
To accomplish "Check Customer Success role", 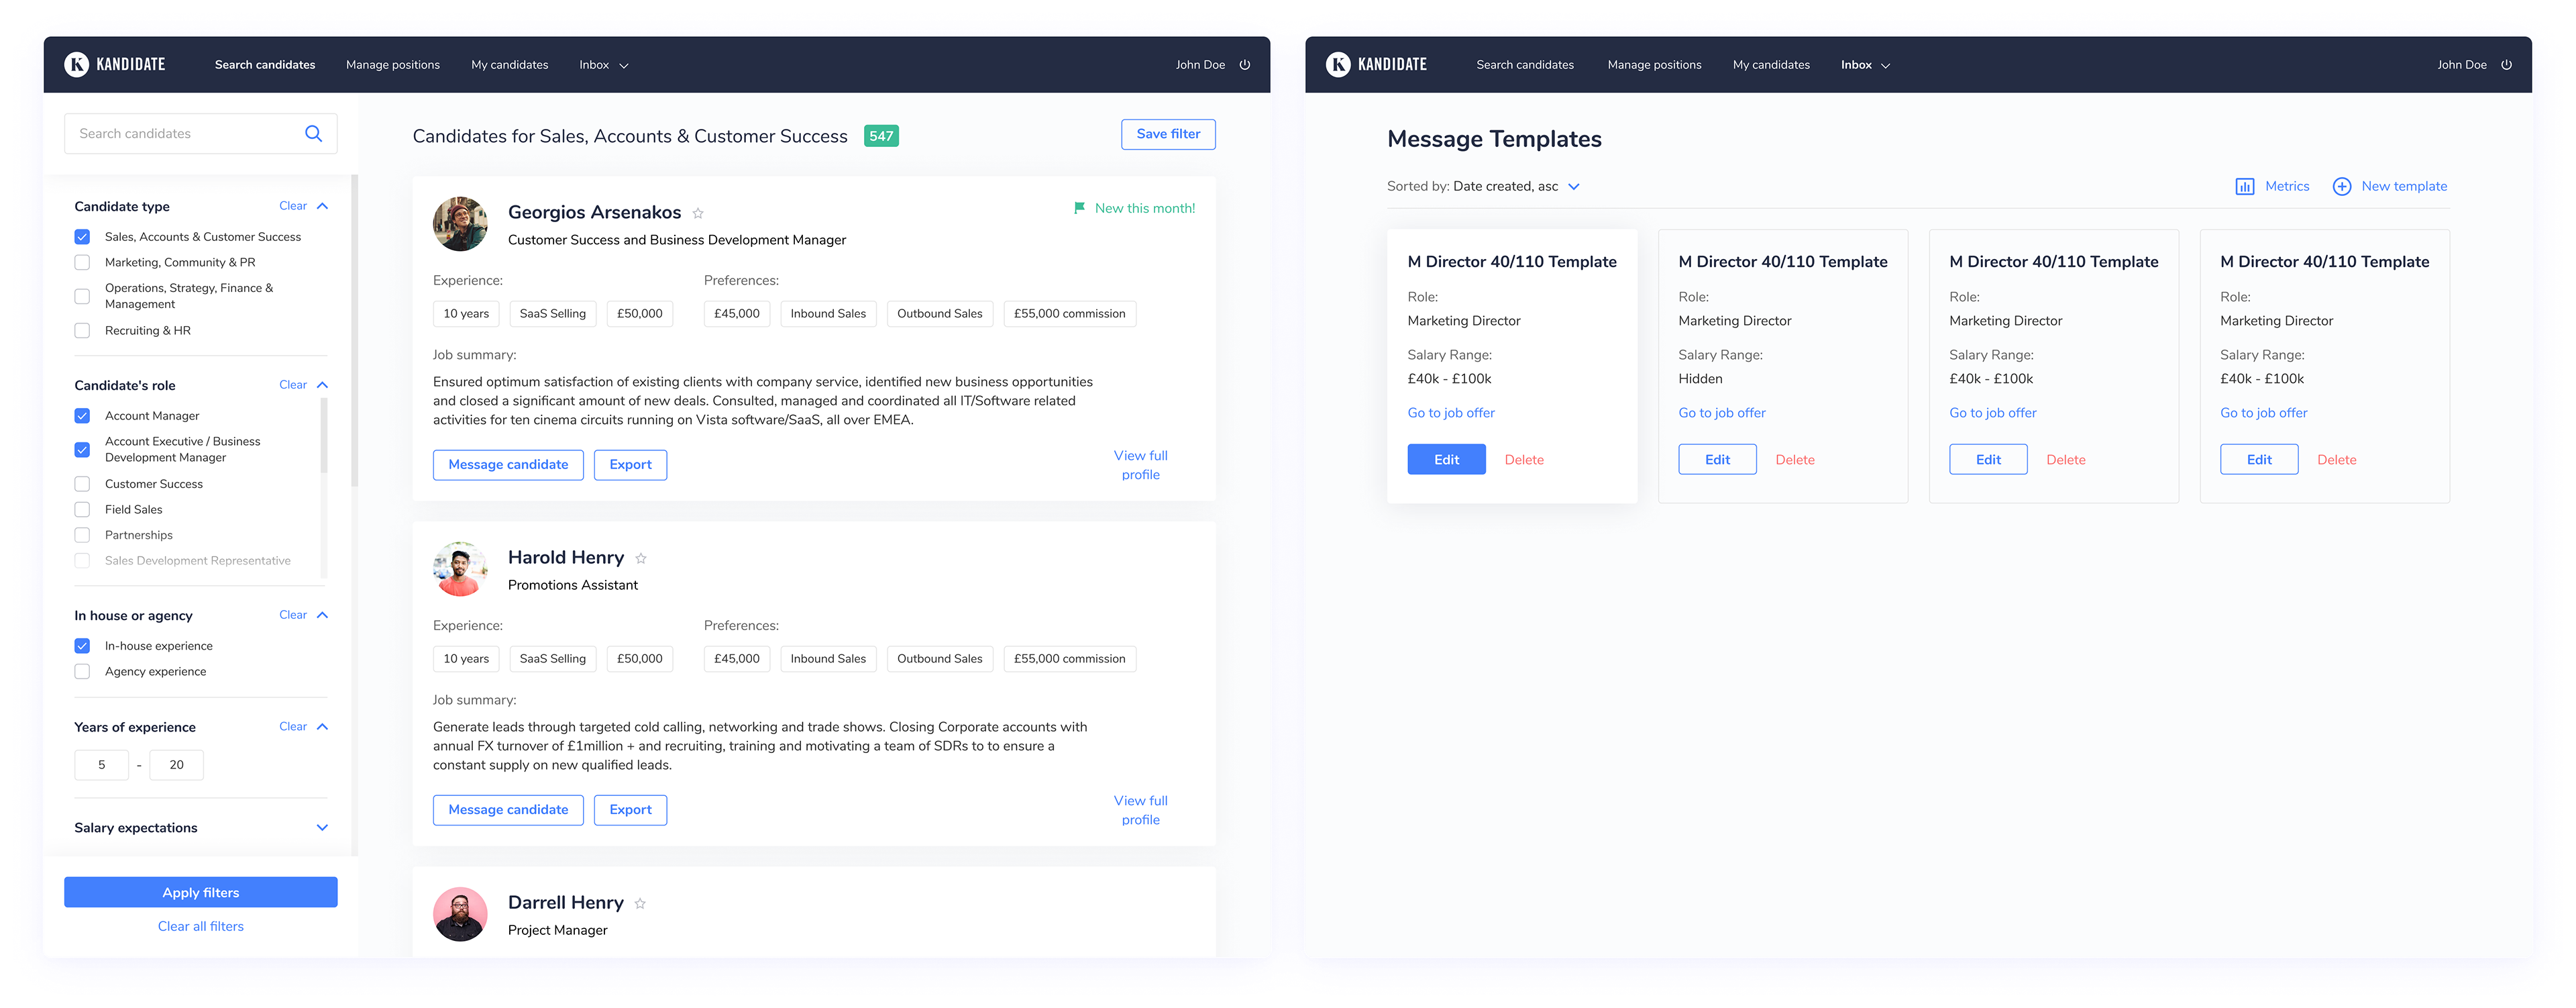I will (x=82, y=484).
